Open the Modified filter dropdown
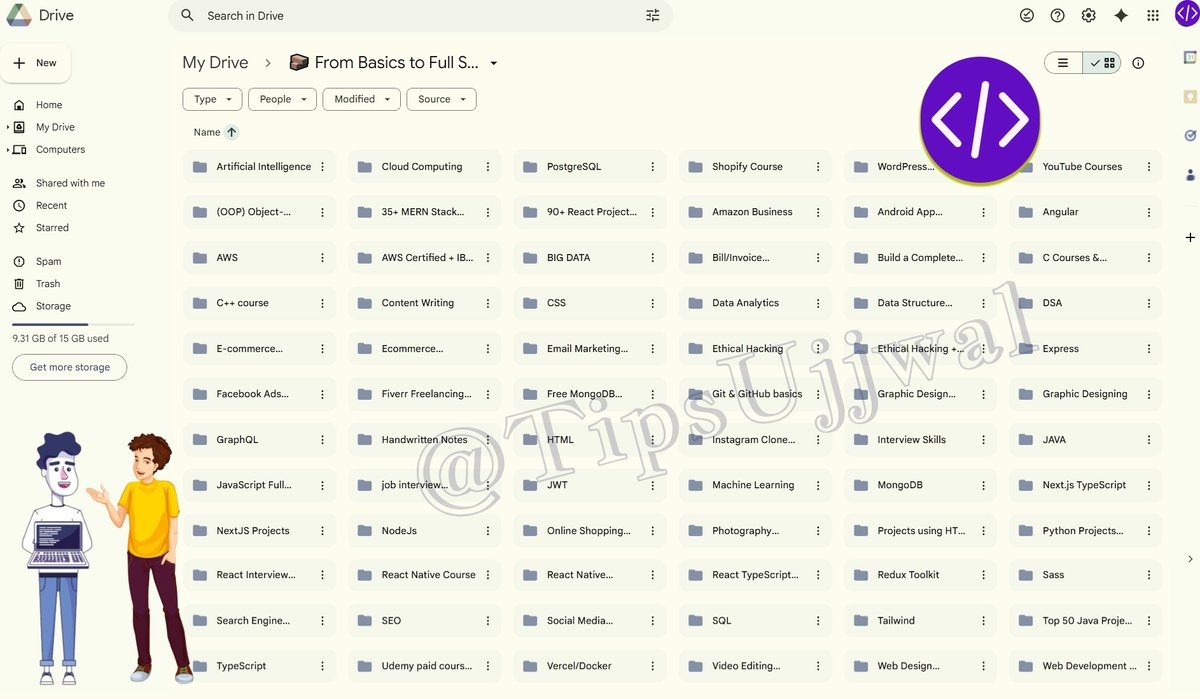Image resolution: width=1200 pixels, height=699 pixels. [362, 99]
